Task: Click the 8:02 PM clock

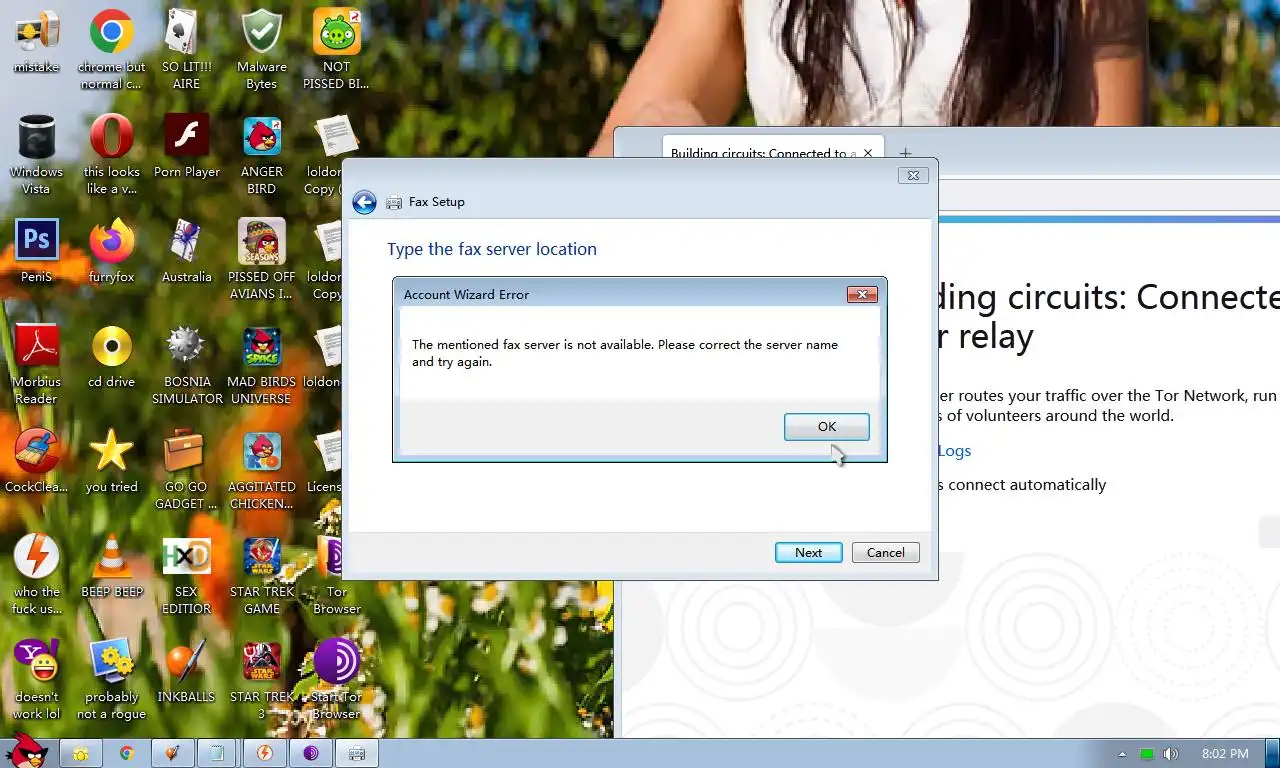Action: coord(1225,754)
